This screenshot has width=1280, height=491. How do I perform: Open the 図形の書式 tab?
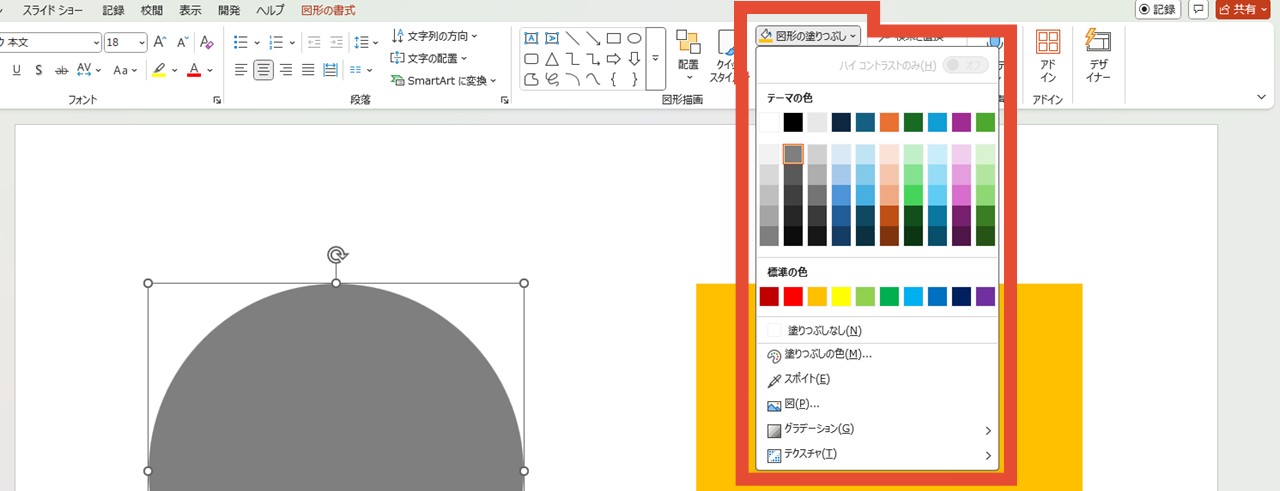pyautogui.click(x=328, y=10)
